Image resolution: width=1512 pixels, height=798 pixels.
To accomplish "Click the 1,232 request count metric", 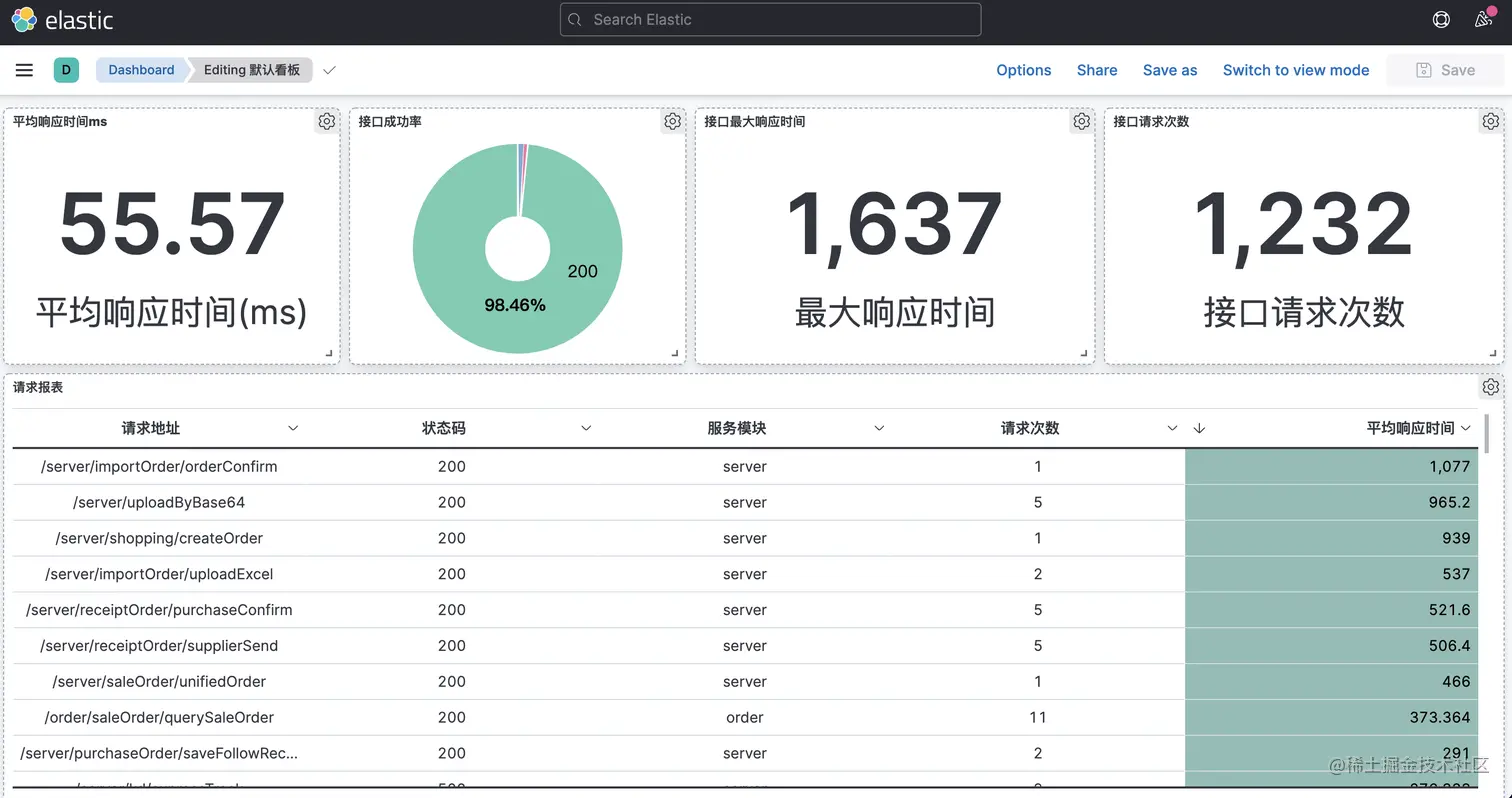I will [x=1304, y=226].
